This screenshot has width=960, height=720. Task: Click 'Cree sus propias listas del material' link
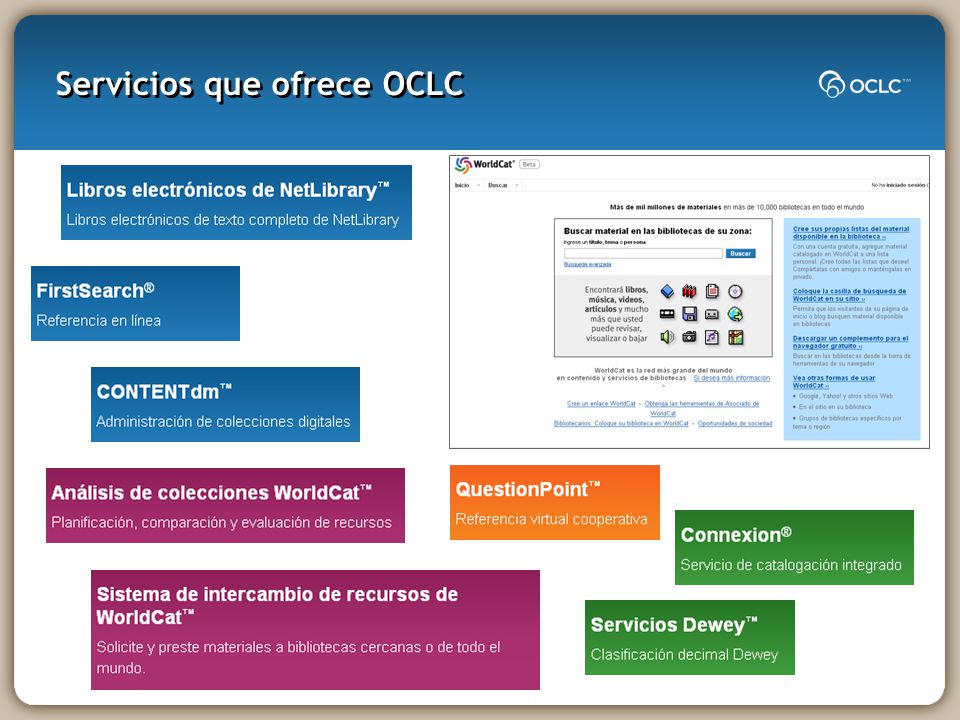click(851, 233)
